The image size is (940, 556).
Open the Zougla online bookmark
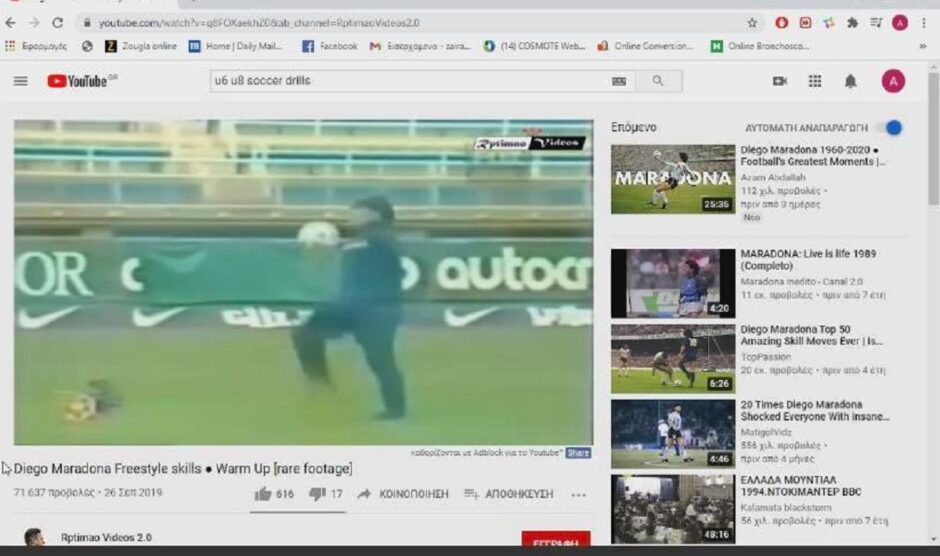click(x=141, y=46)
